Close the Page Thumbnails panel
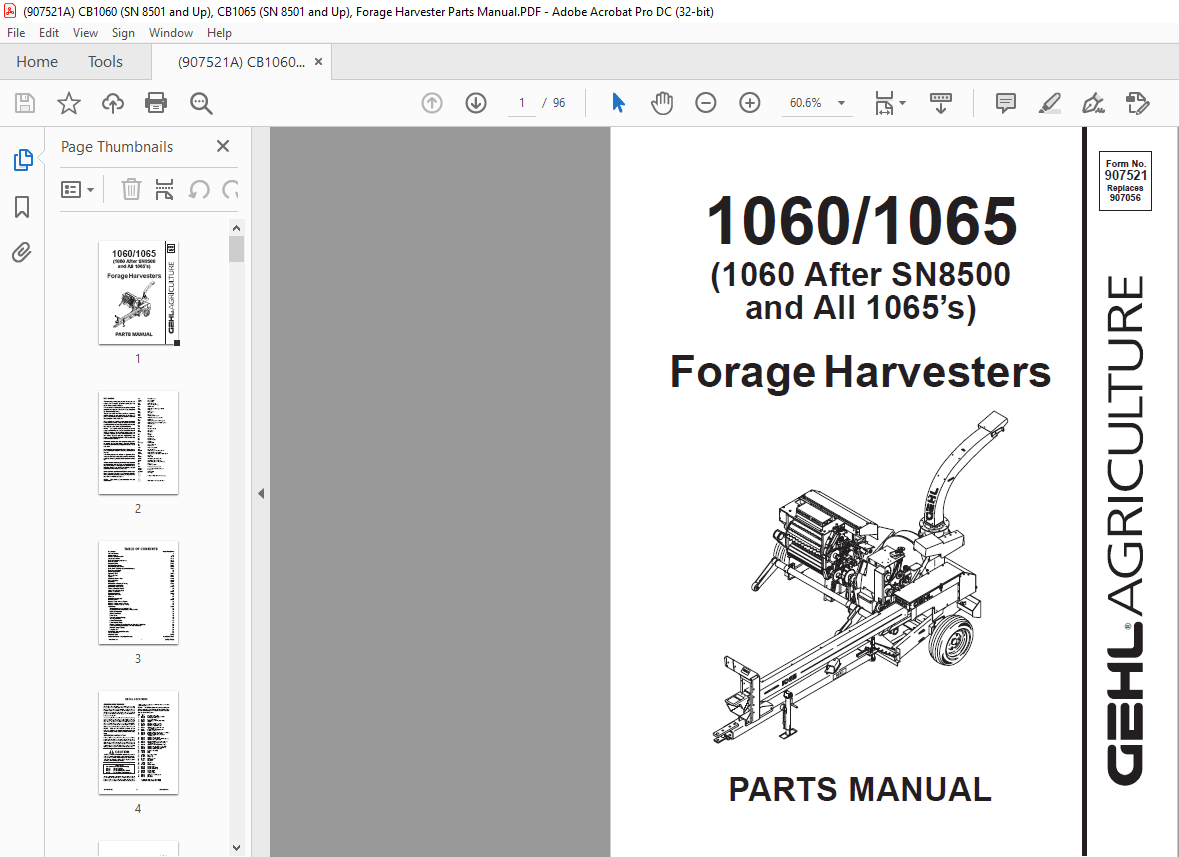 click(x=223, y=146)
